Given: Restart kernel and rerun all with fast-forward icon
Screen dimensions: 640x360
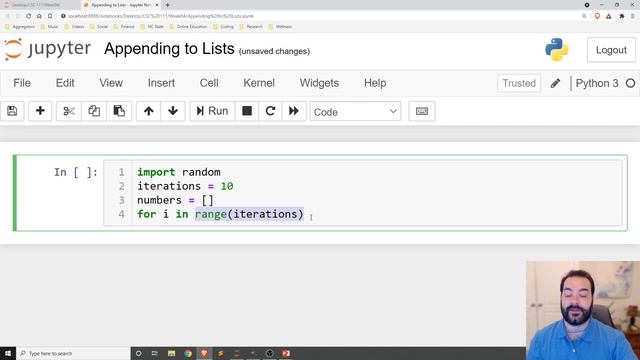Looking at the screenshot, I should 293,111.
